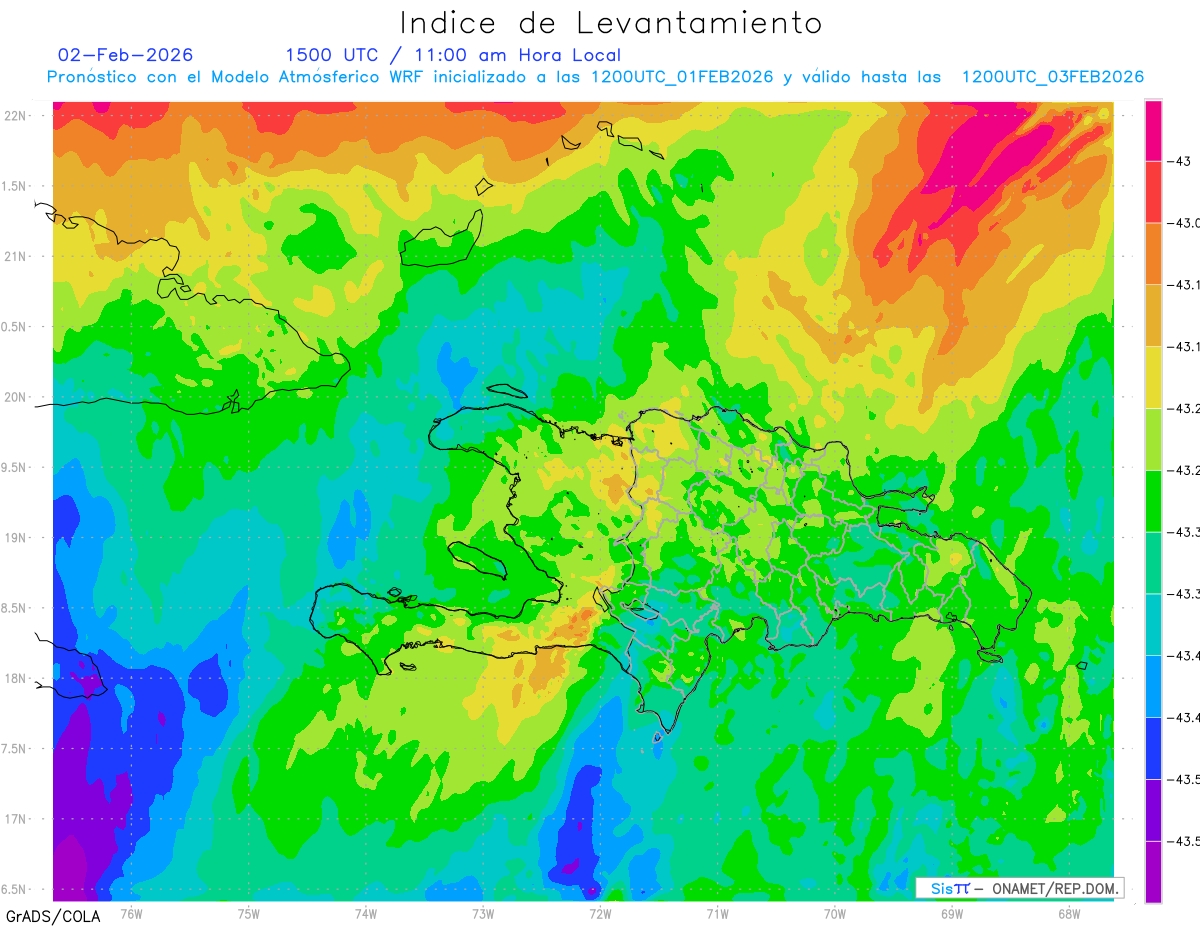The image size is (1200, 927).
Task: Click the '69W' longitude label
Action: tap(951, 913)
